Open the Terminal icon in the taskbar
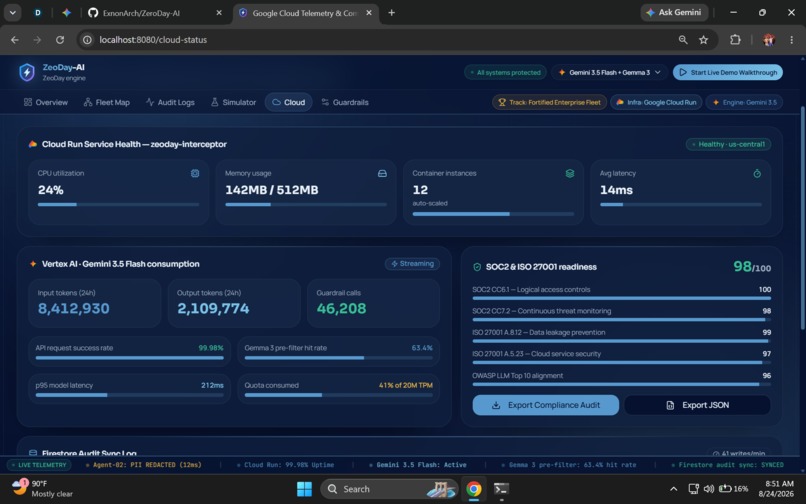 [501, 489]
